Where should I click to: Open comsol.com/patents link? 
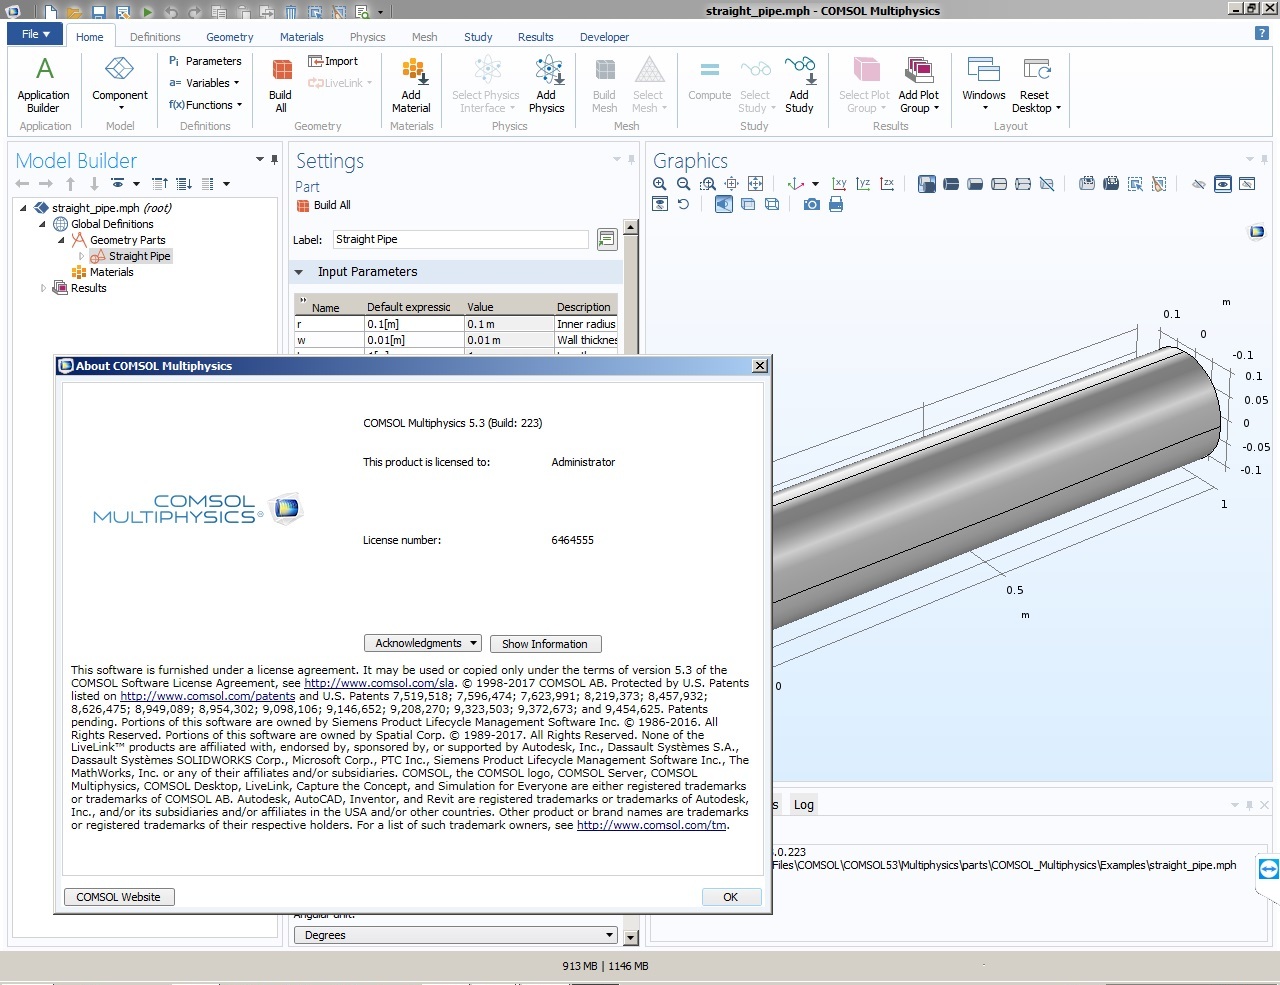point(208,696)
